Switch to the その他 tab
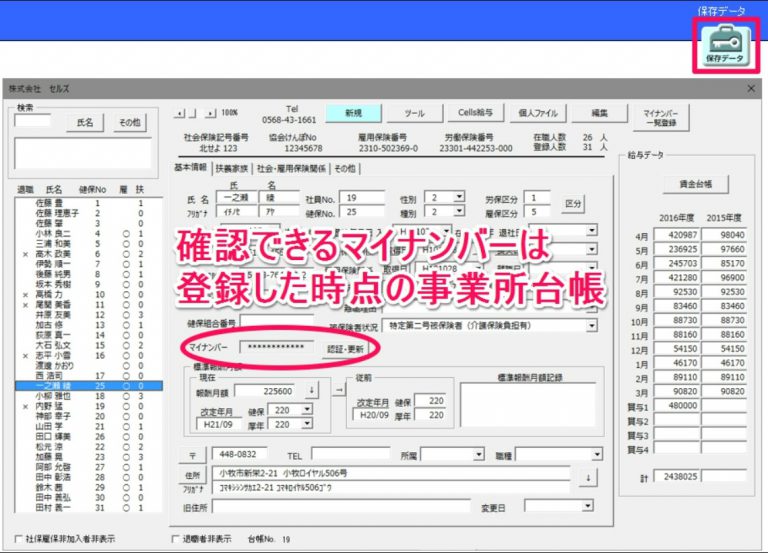The height and width of the screenshot is (553, 768). [345, 168]
